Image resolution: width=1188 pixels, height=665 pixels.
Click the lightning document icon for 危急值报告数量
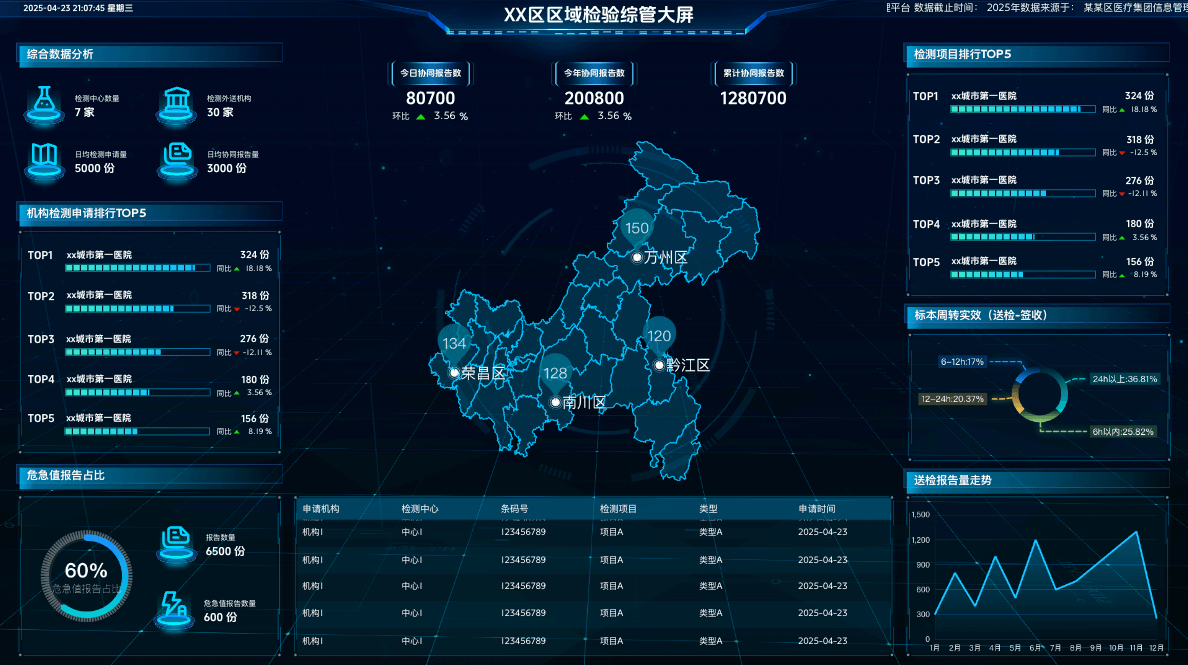coord(176,608)
